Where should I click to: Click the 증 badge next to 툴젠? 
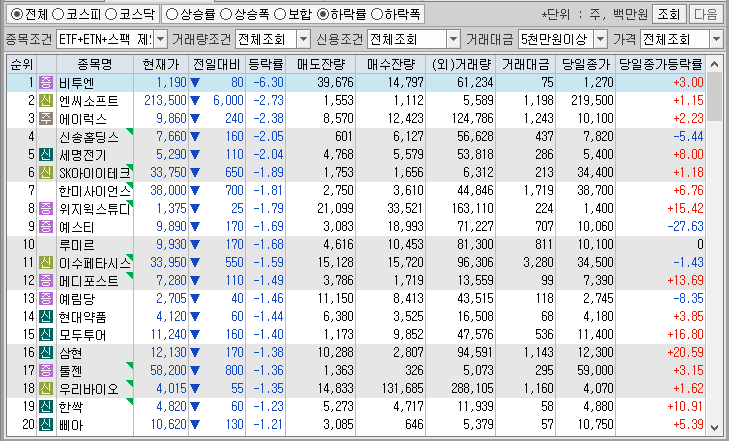point(46,370)
